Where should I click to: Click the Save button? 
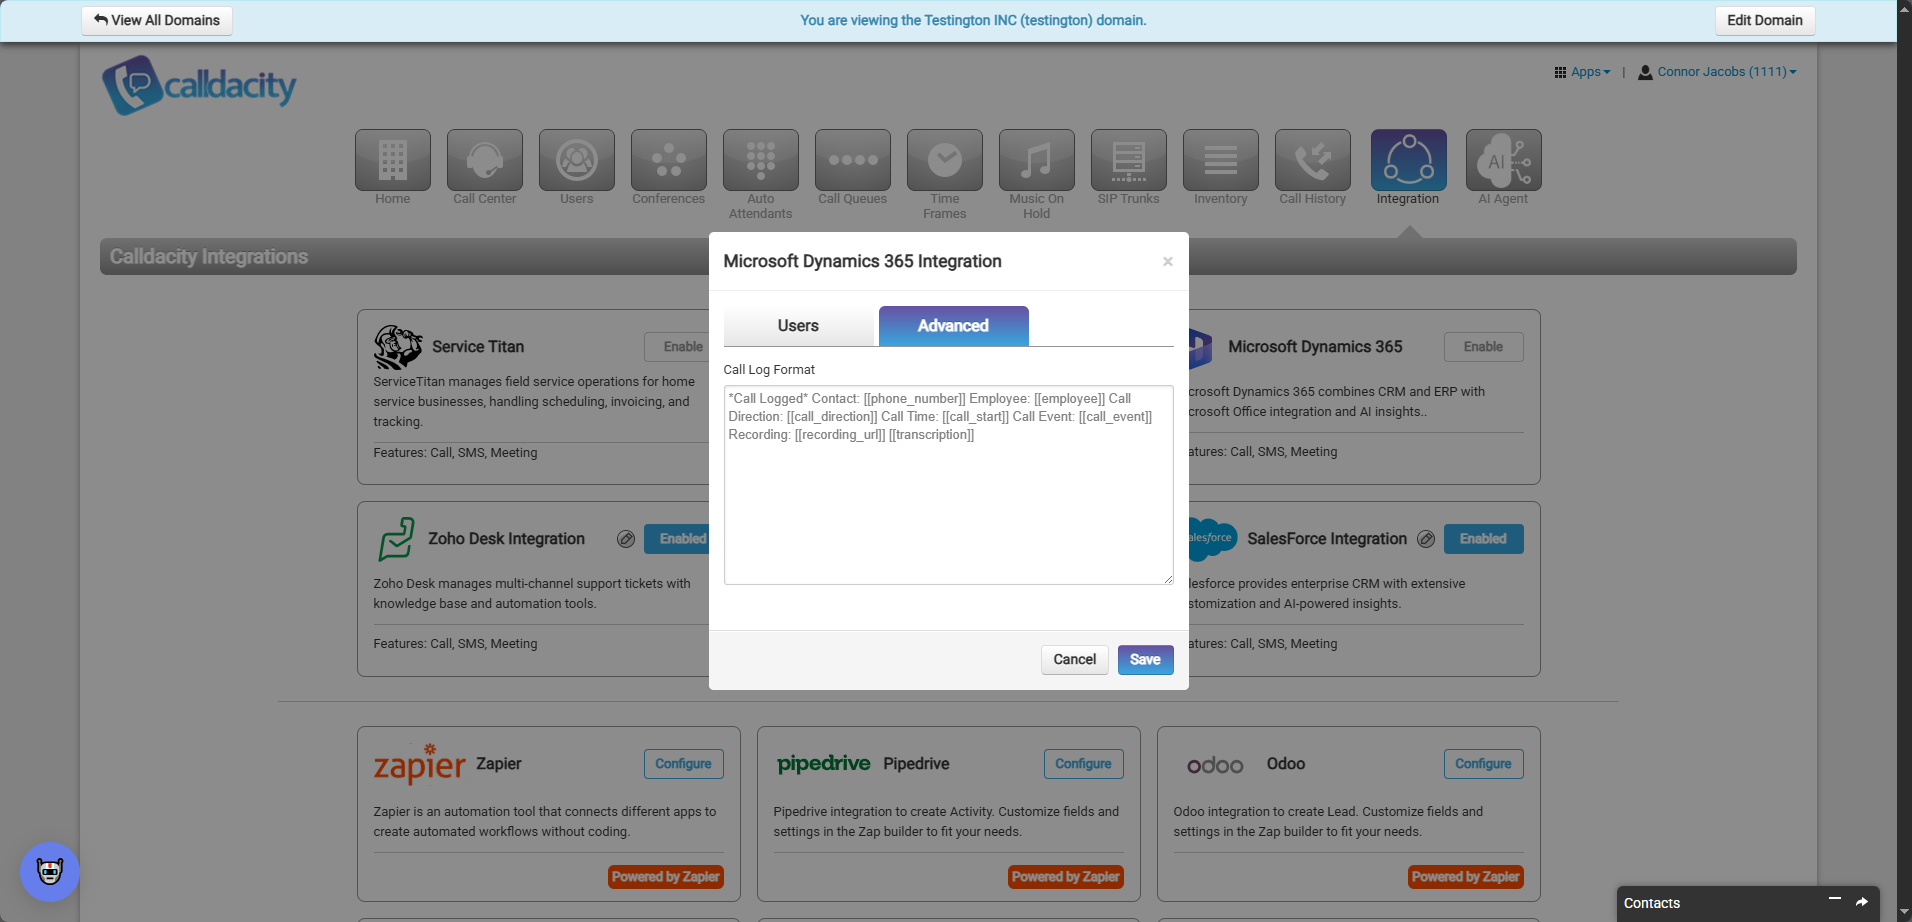click(x=1145, y=660)
